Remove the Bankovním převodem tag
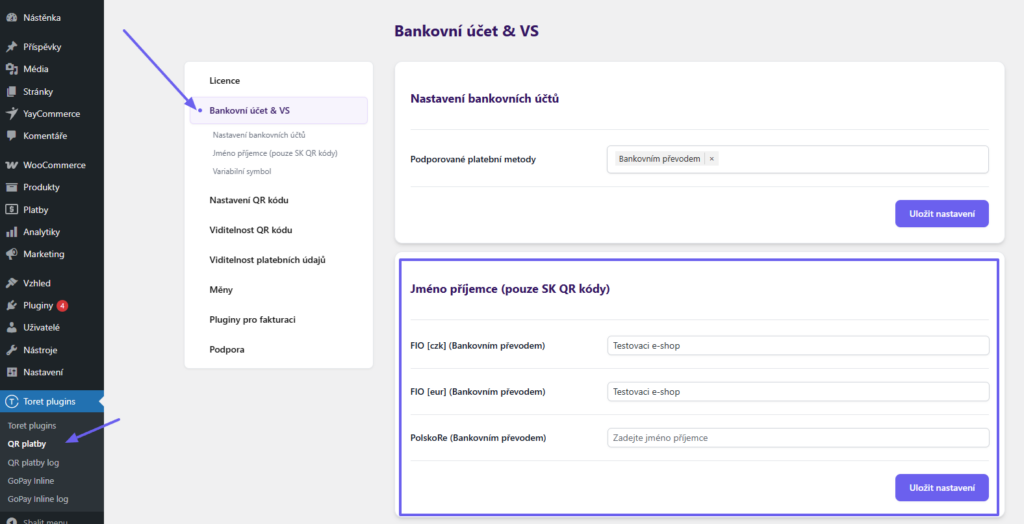The height and width of the screenshot is (524, 1024). [711, 159]
